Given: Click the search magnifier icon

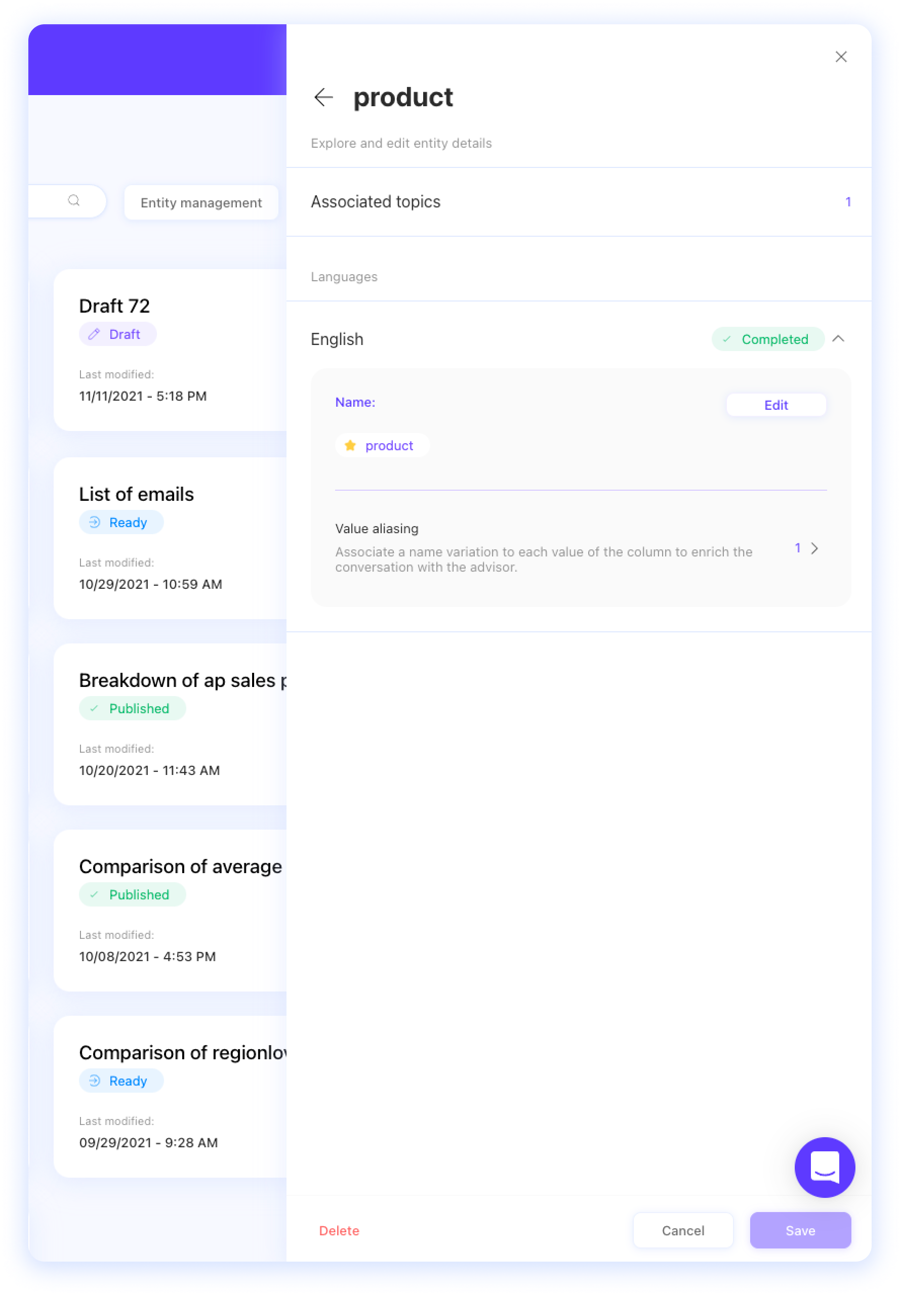Looking at the screenshot, I should (74, 201).
